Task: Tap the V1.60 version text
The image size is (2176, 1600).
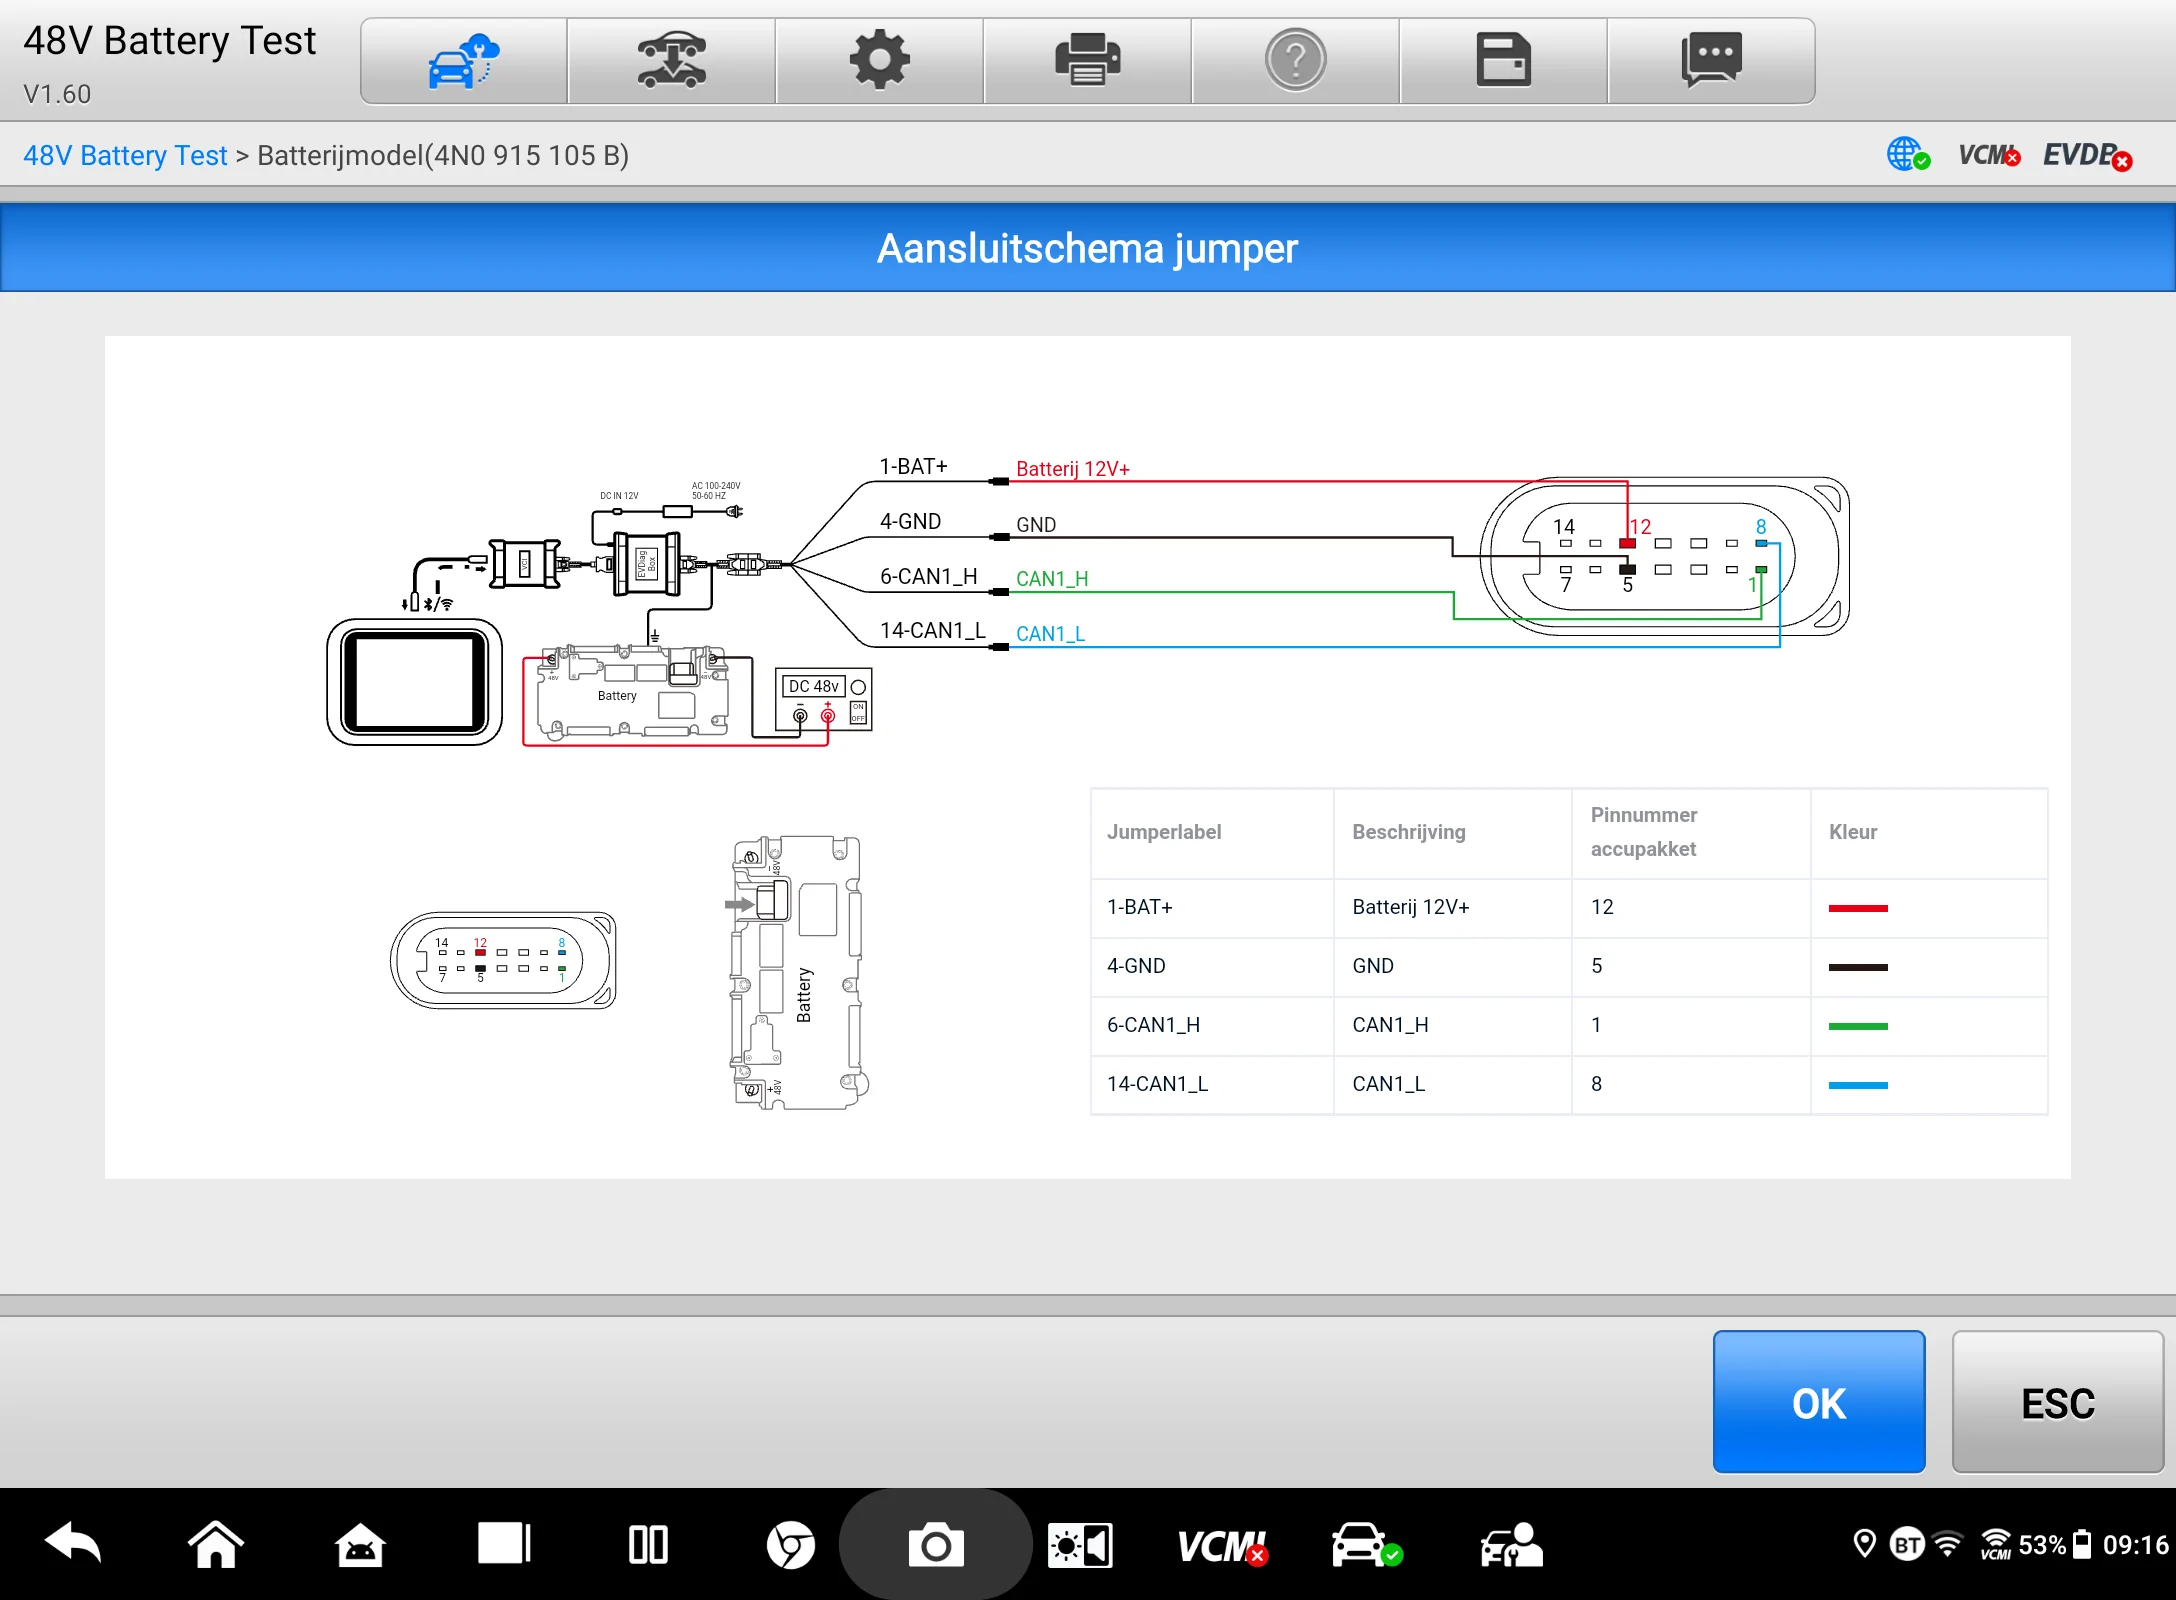Action: tap(57, 94)
